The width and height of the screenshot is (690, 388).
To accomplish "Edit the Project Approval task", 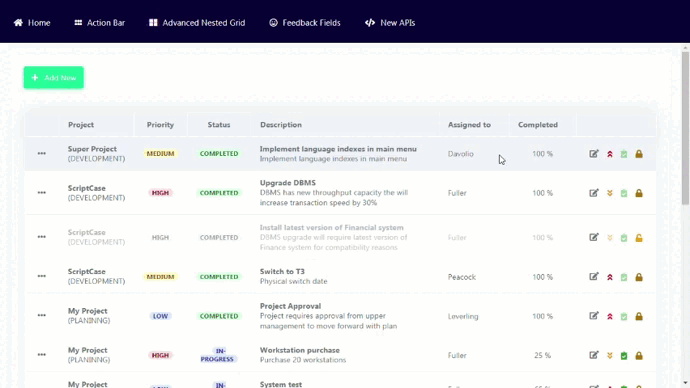I will pyautogui.click(x=594, y=315).
